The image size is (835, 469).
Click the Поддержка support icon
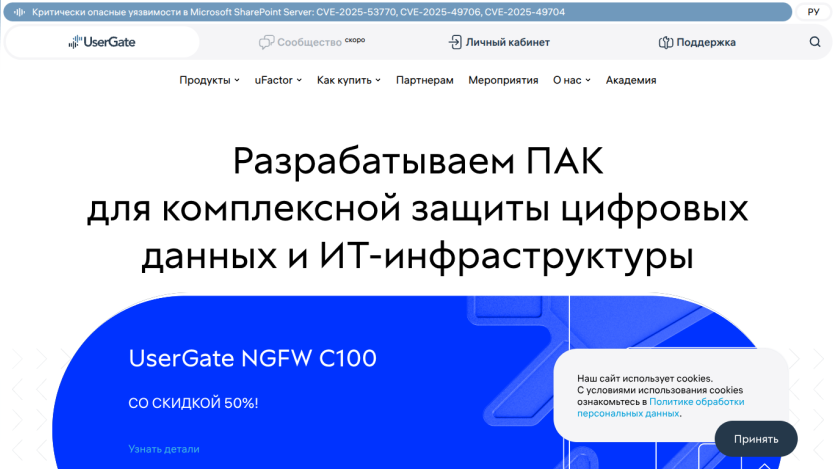pos(666,42)
